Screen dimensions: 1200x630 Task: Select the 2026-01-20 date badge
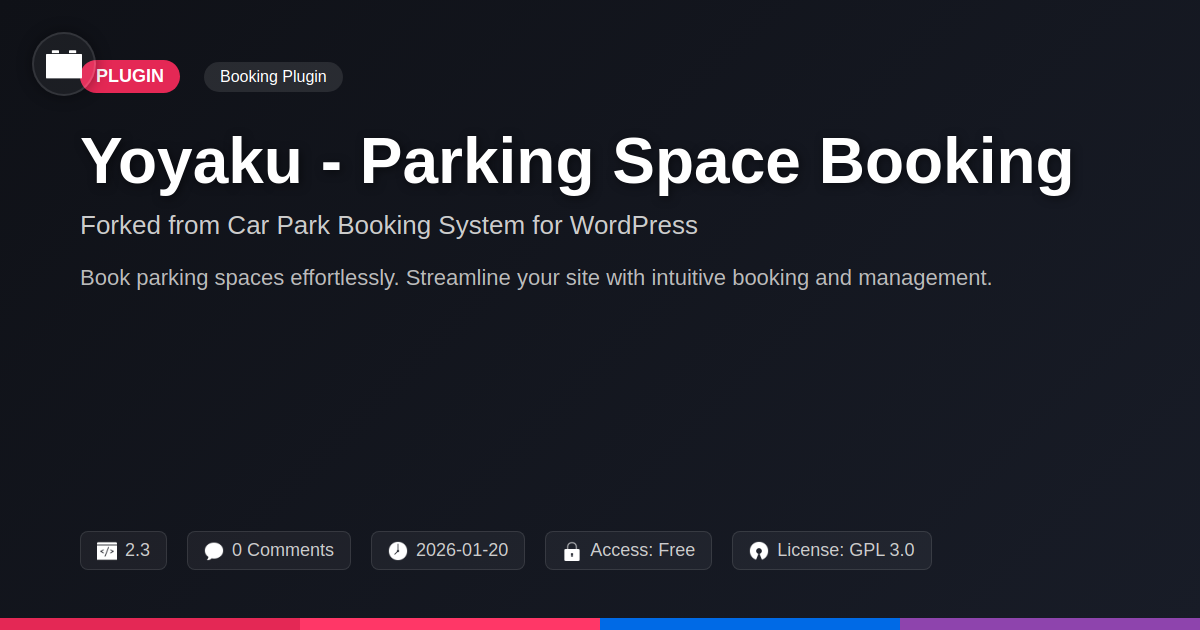point(448,551)
